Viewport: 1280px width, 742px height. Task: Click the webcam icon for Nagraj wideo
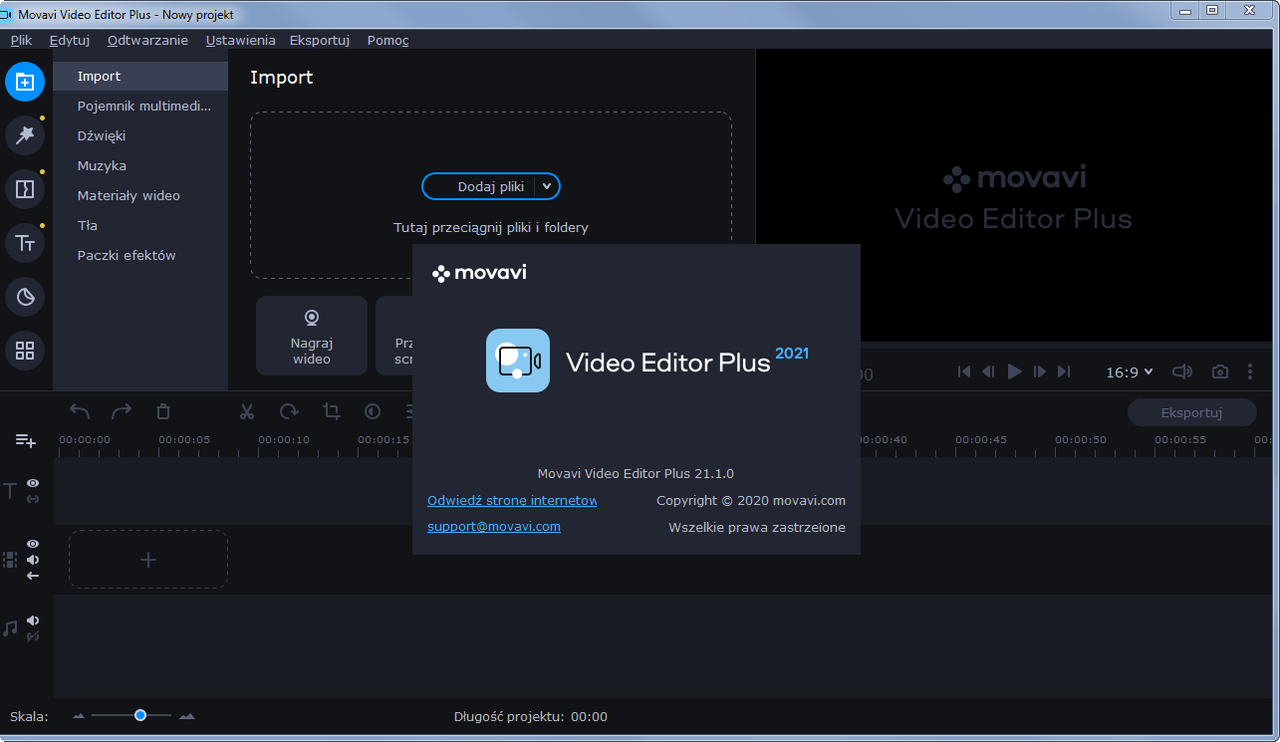coord(312,318)
